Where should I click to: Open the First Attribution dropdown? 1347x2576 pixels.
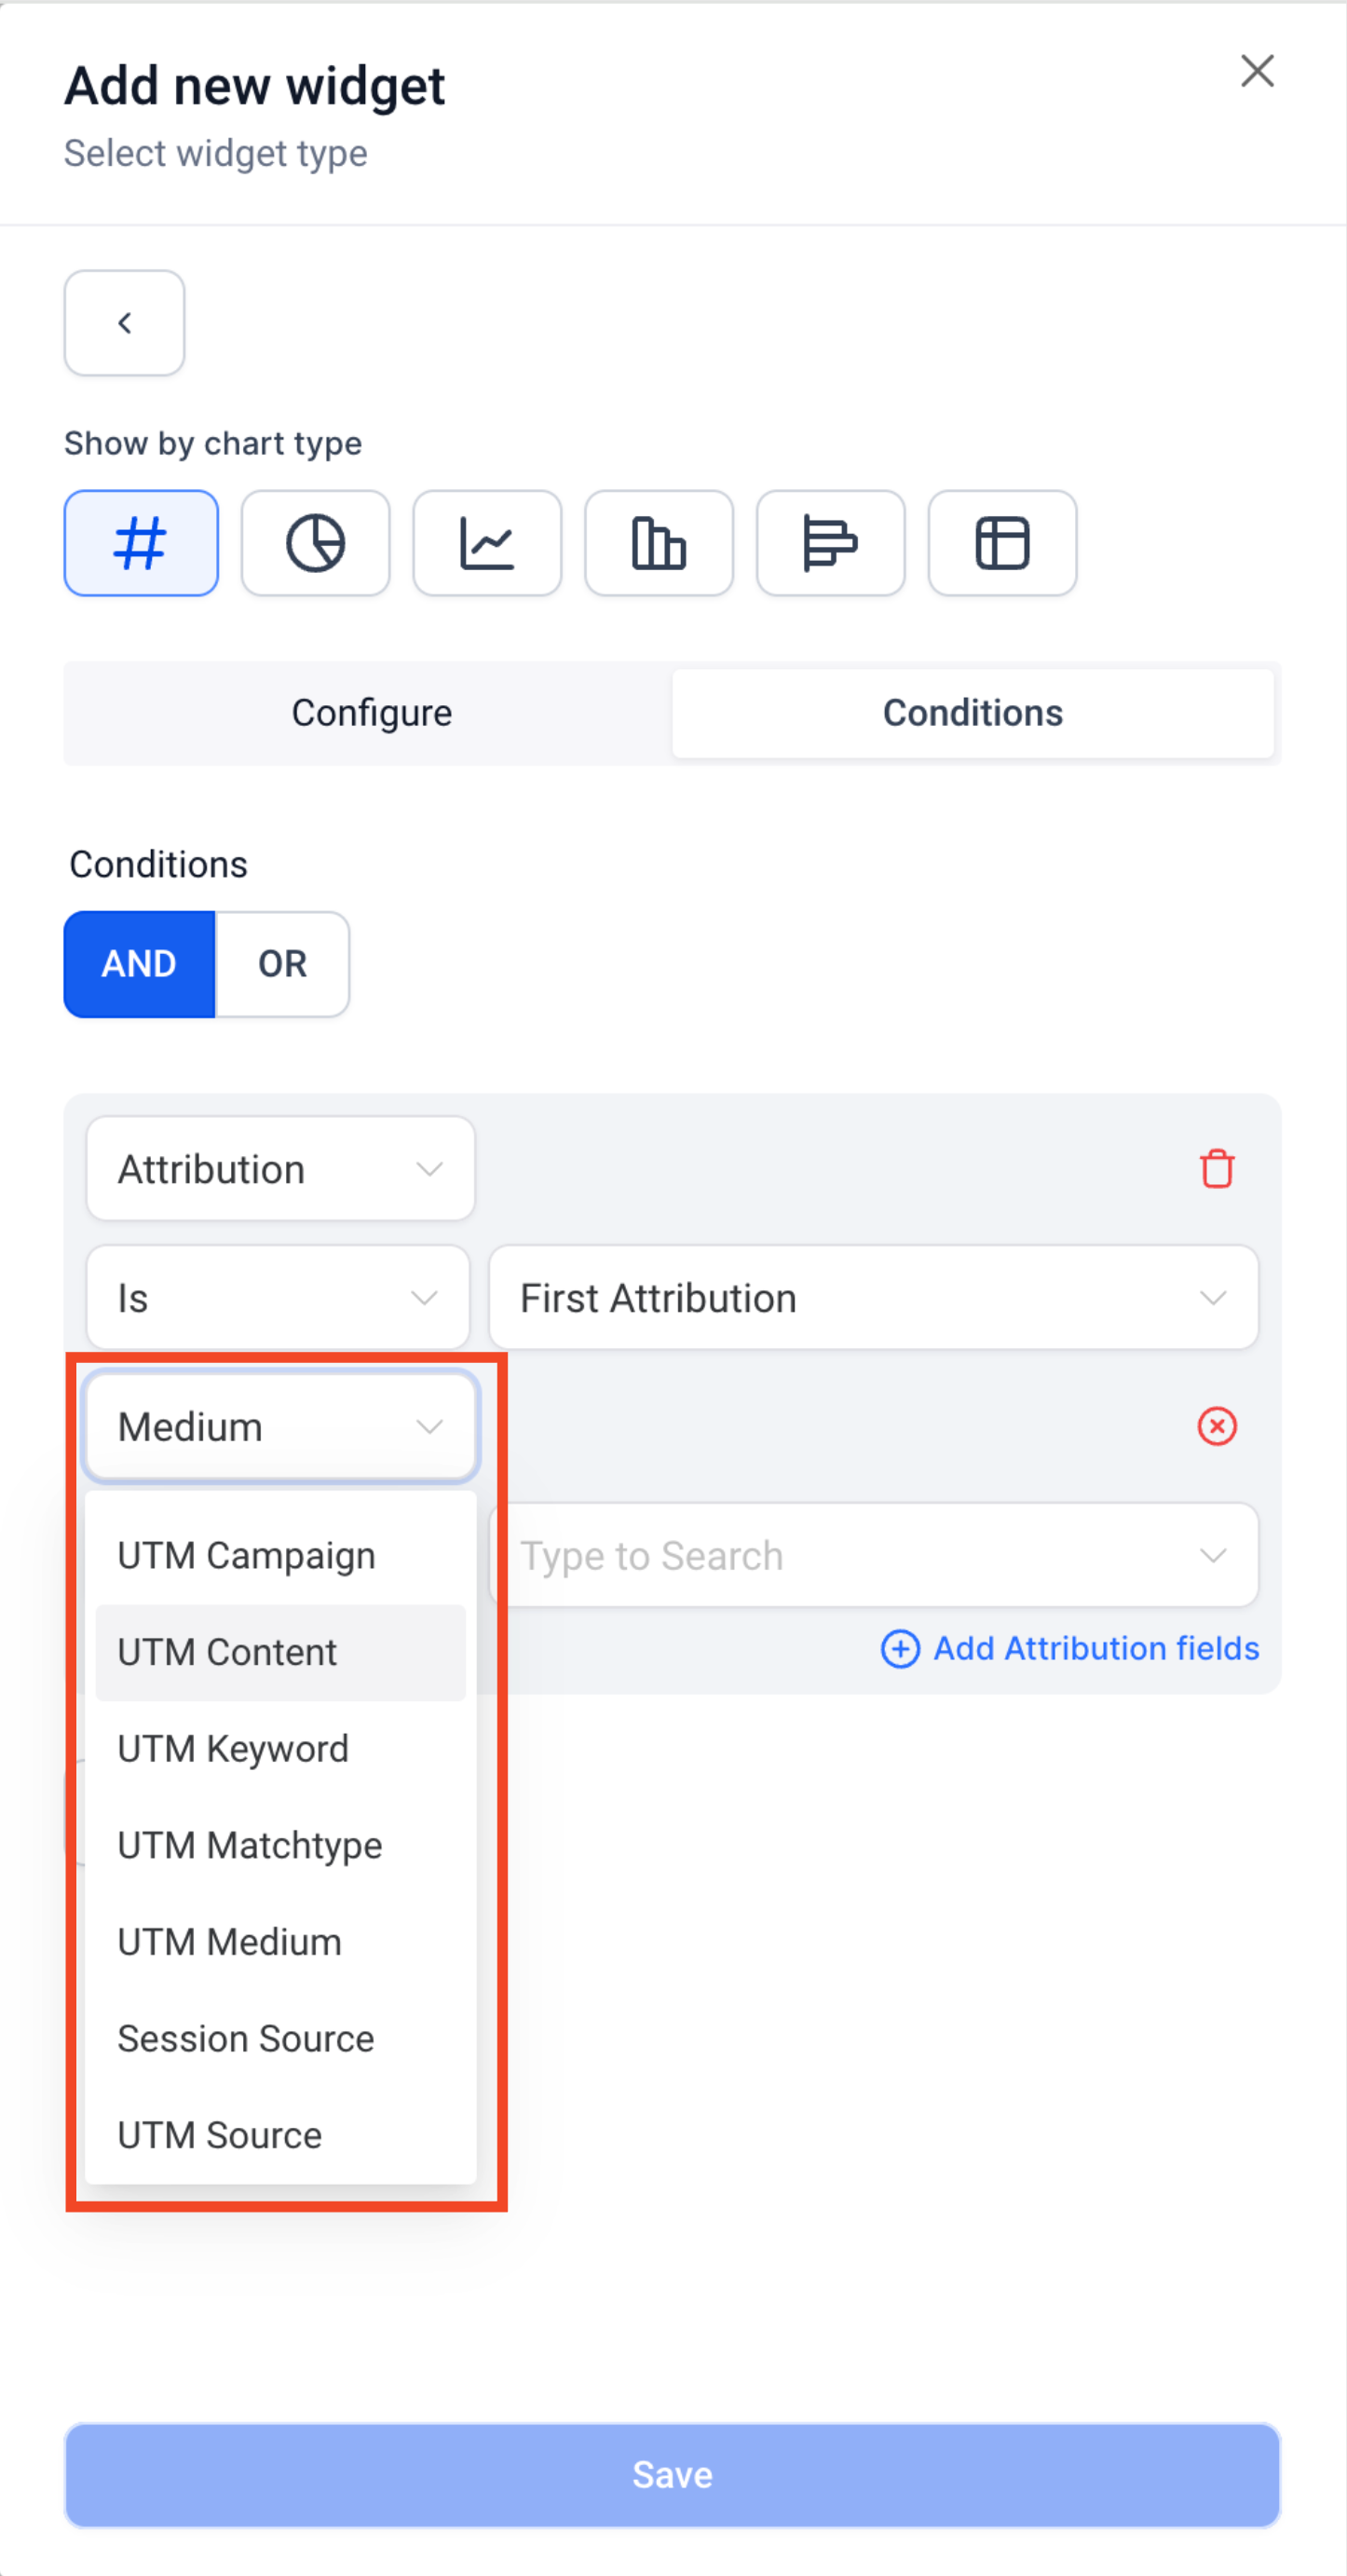click(872, 1298)
